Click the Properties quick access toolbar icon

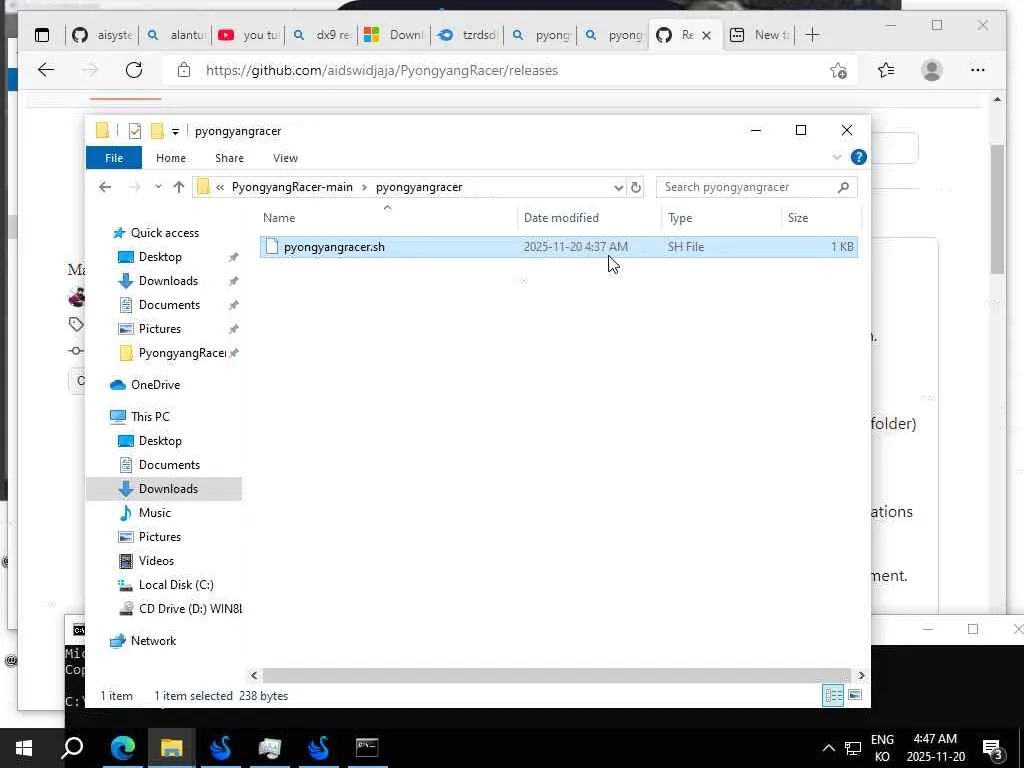tap(135, 131)
